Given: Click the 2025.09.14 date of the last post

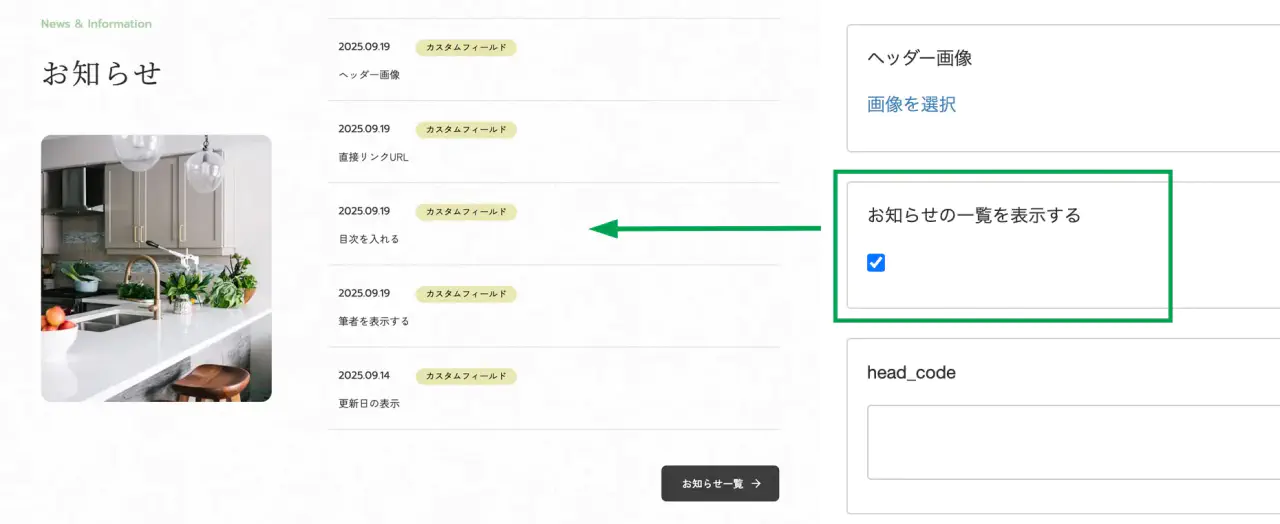Looking at the screenshot, I should [x=364, y=376].
